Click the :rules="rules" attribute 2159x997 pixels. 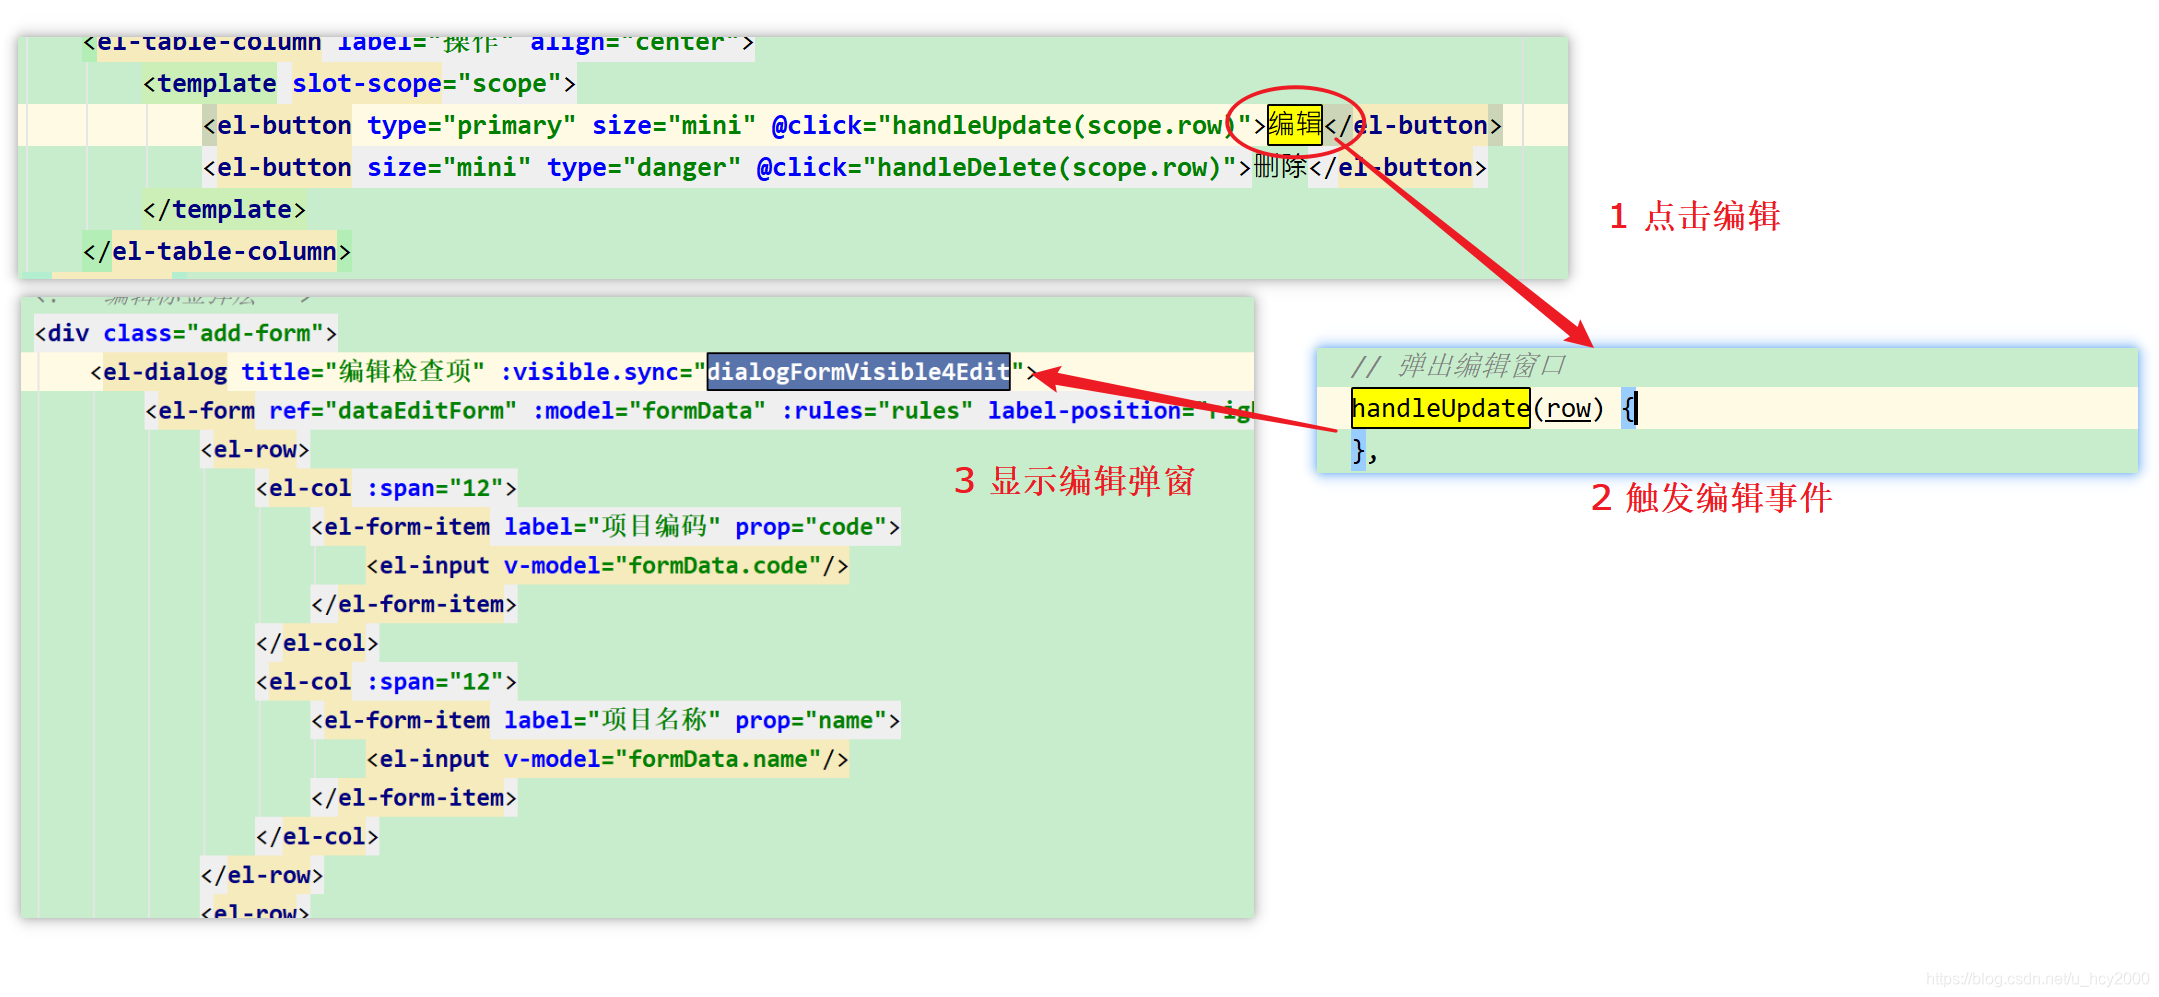click(876, 410)
